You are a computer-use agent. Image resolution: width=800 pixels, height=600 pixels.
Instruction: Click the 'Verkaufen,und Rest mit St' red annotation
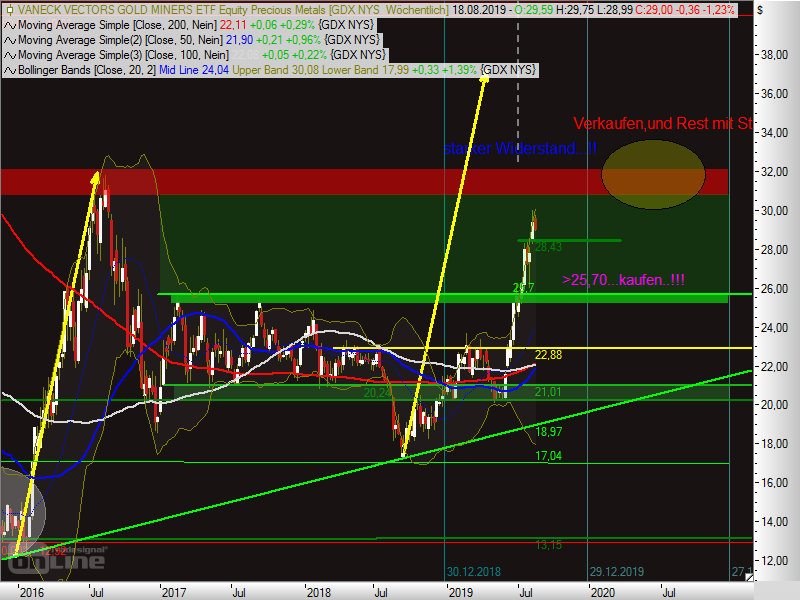(663, 123)
